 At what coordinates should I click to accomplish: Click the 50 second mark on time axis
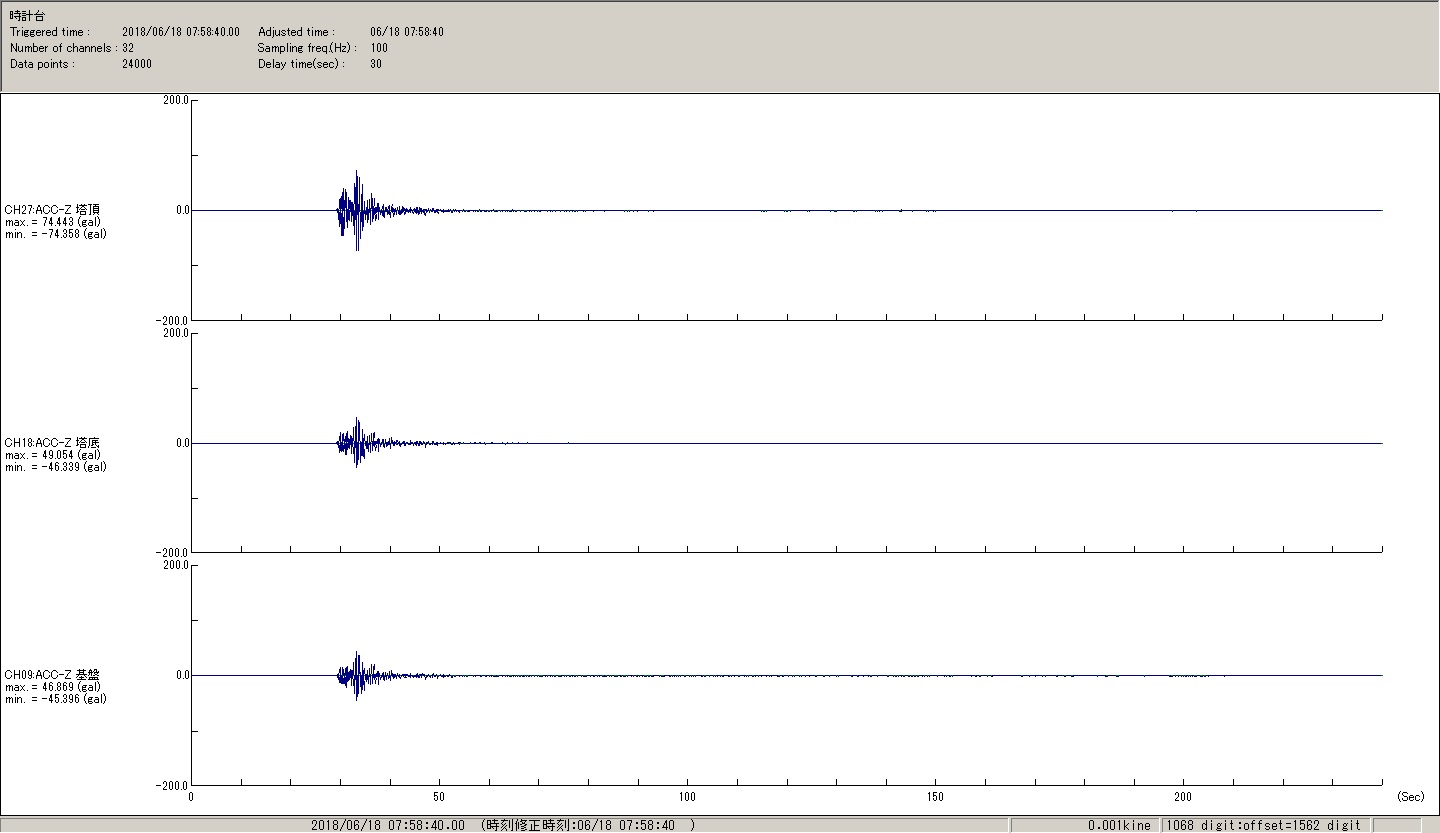click(439, 797)
